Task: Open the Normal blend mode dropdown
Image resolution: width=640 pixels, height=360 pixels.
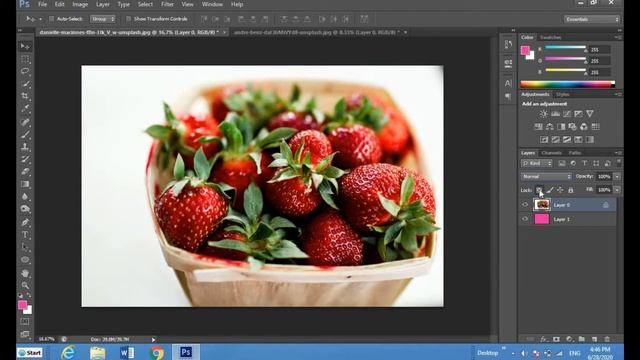Action: (x=546, y=177)
